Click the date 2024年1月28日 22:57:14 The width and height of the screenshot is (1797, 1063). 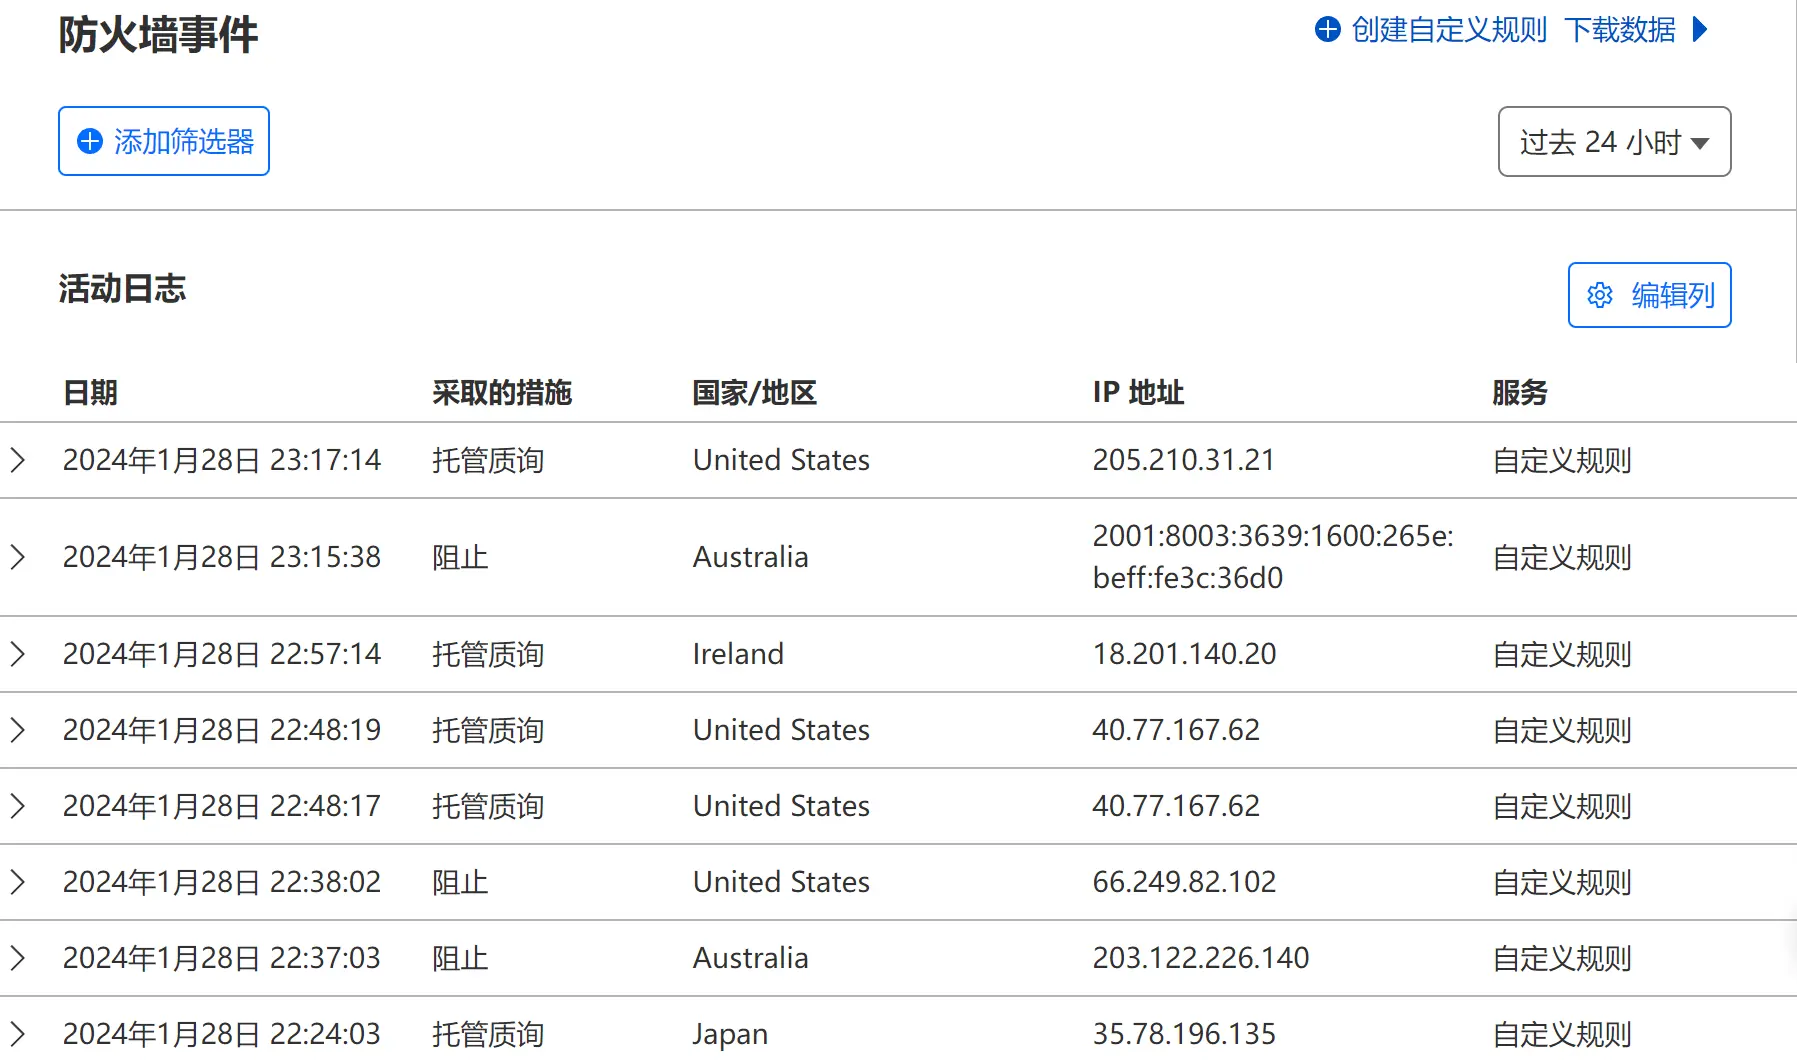point(222,654)
